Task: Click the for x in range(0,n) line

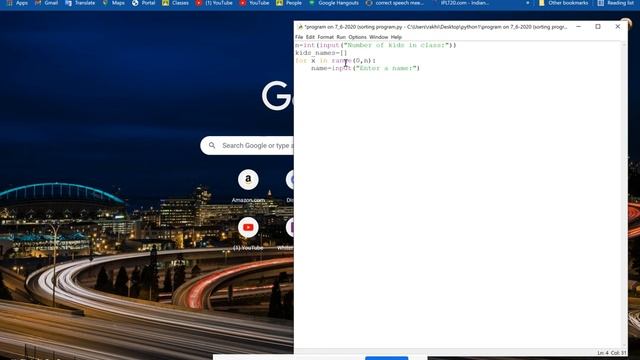Action: coord(336,60)
